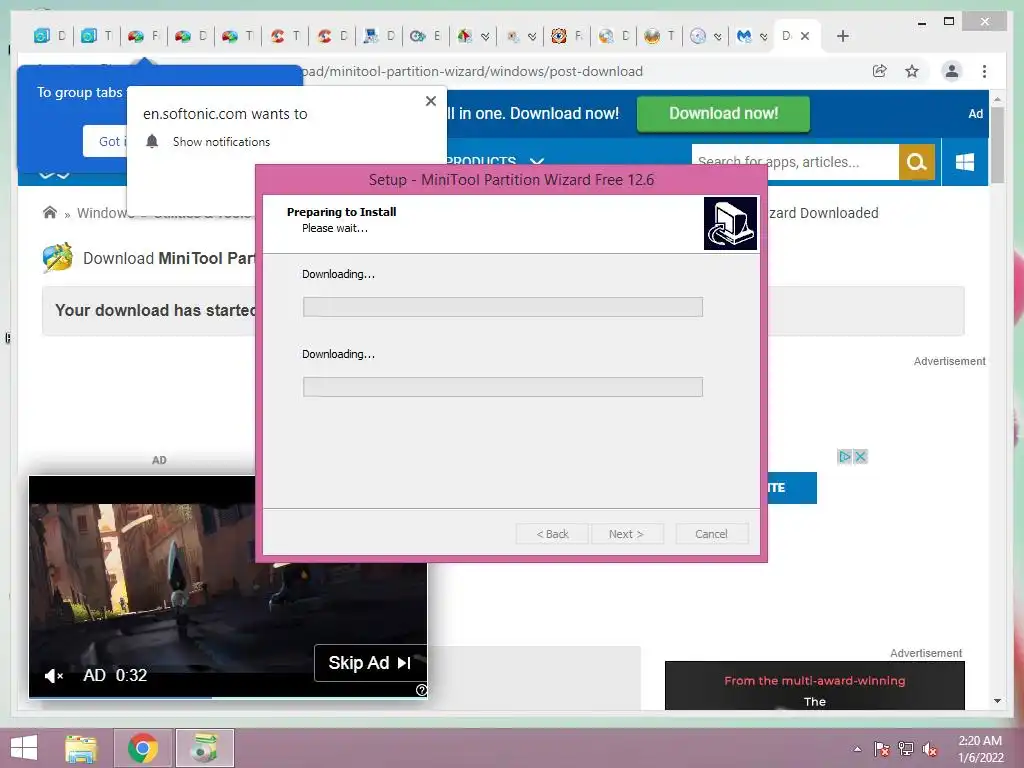1024x768 pixels.
Task: Click the Your download has started text
Action: 155,310
